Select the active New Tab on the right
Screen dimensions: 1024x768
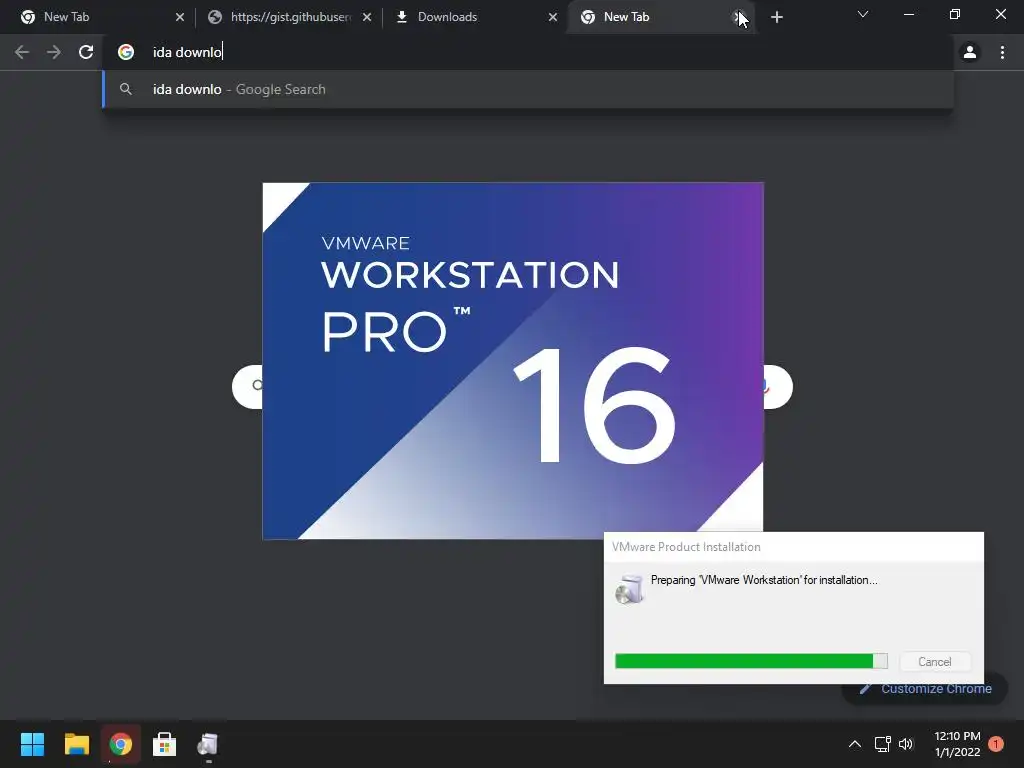click(x=660, y=17)
